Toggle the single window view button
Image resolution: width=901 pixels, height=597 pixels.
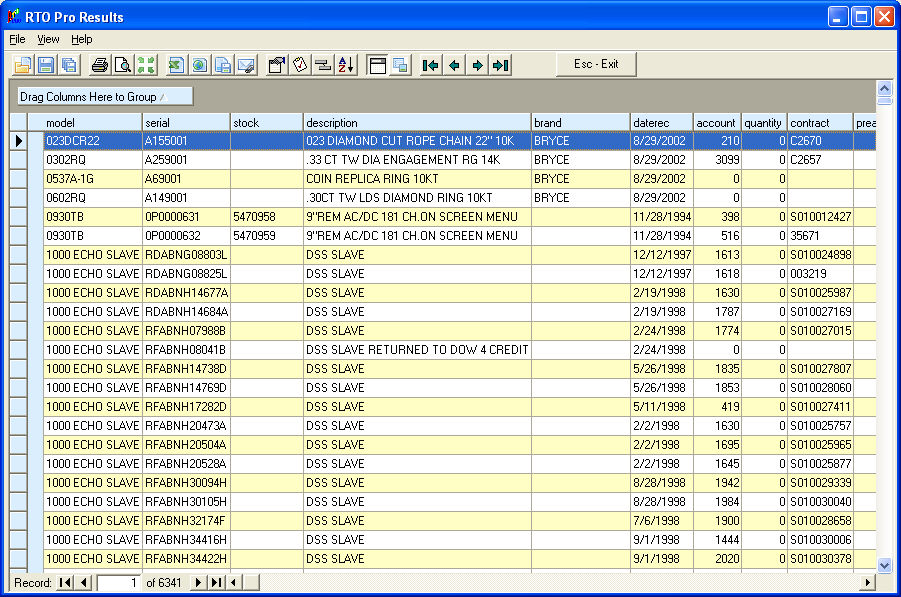coord(377,65)
